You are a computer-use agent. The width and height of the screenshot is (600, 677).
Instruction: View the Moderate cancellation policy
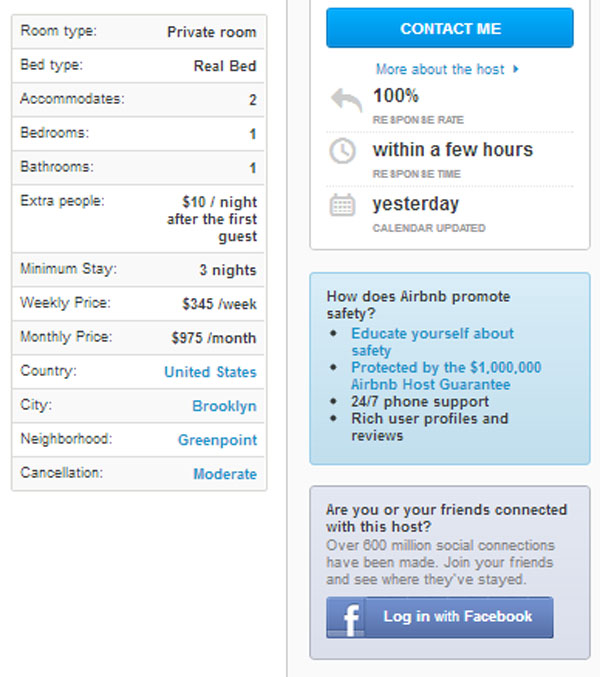pos(224,474)
